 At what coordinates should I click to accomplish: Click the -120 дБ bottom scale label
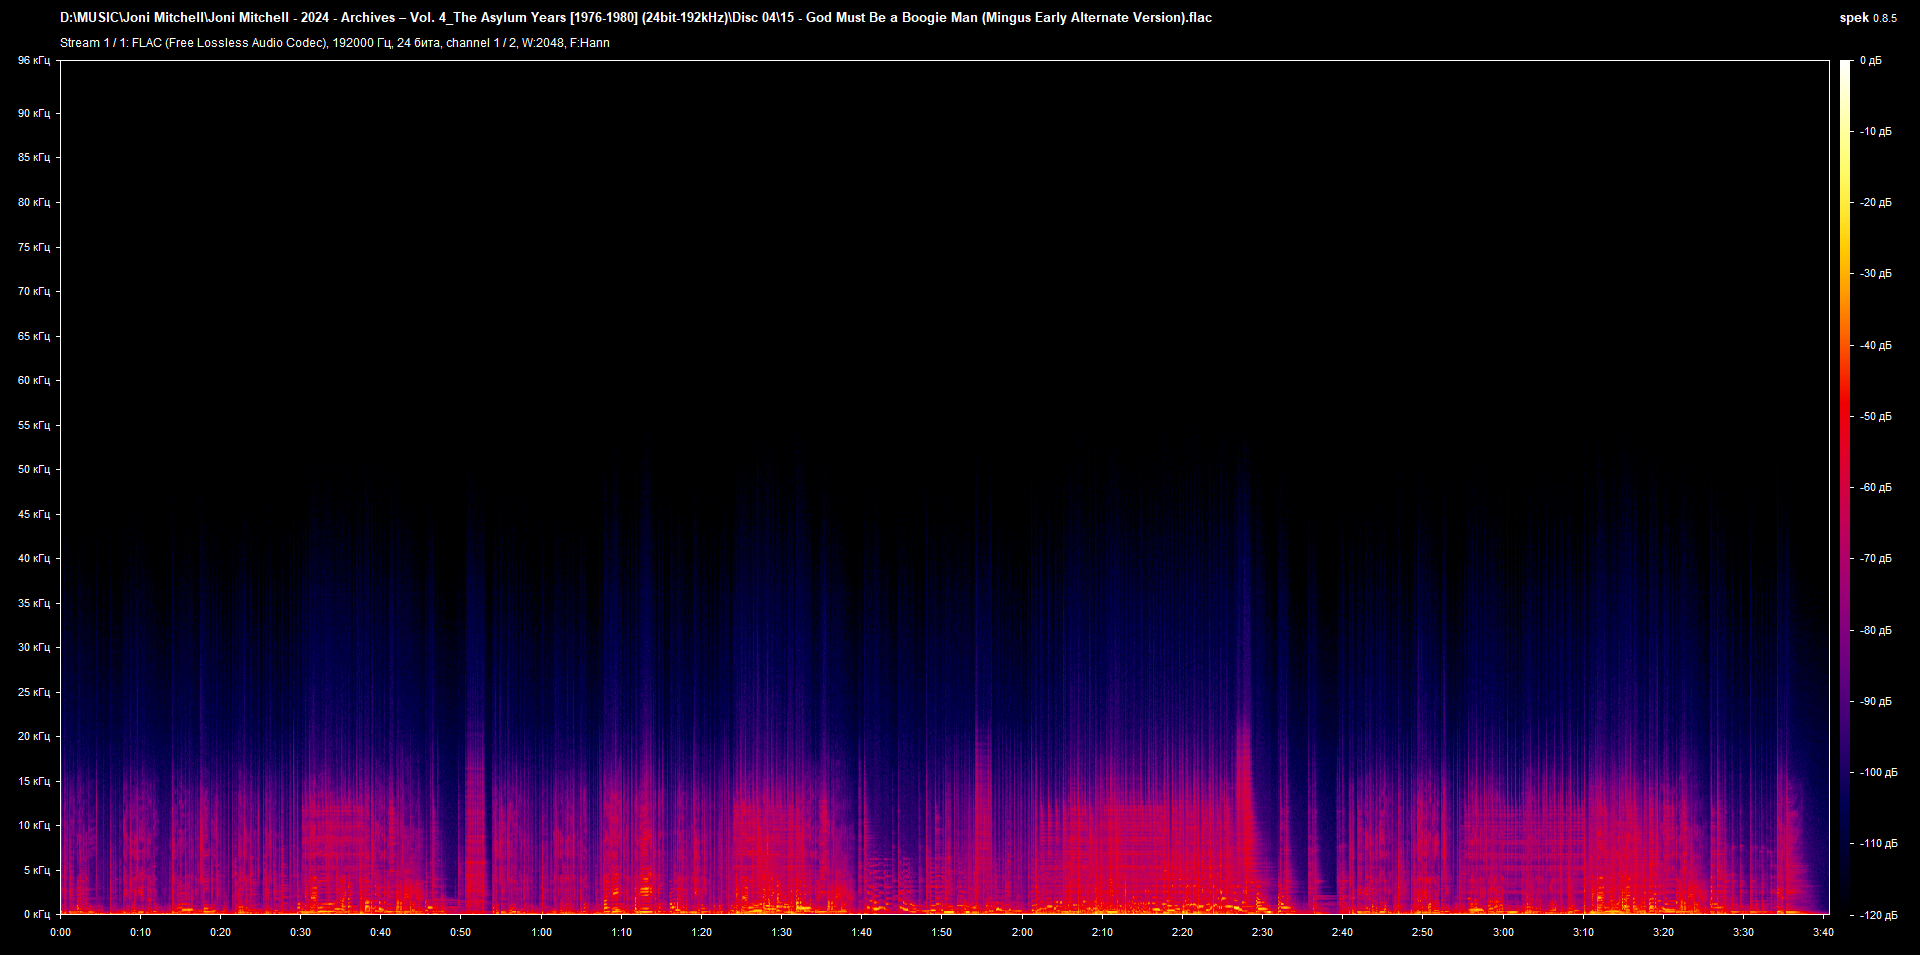coord(1877,915)
